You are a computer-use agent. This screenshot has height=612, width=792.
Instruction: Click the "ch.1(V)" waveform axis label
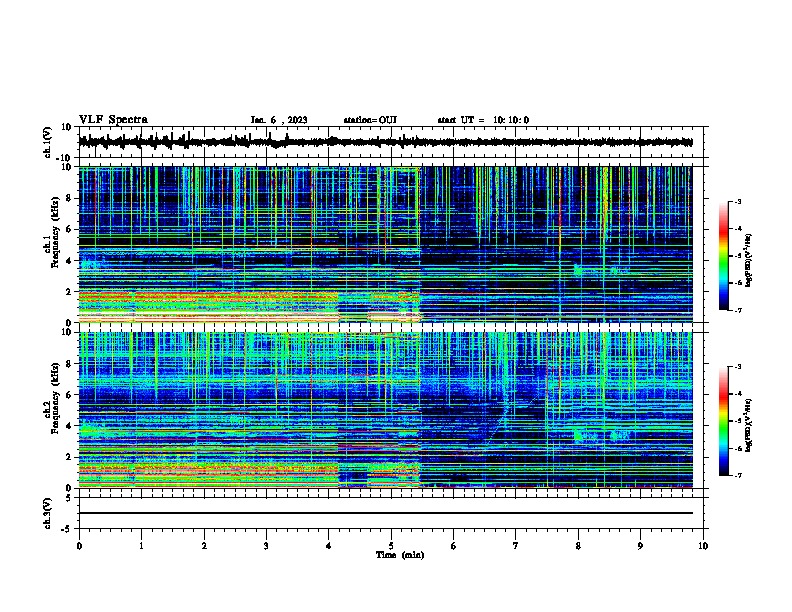coord(48,142)
